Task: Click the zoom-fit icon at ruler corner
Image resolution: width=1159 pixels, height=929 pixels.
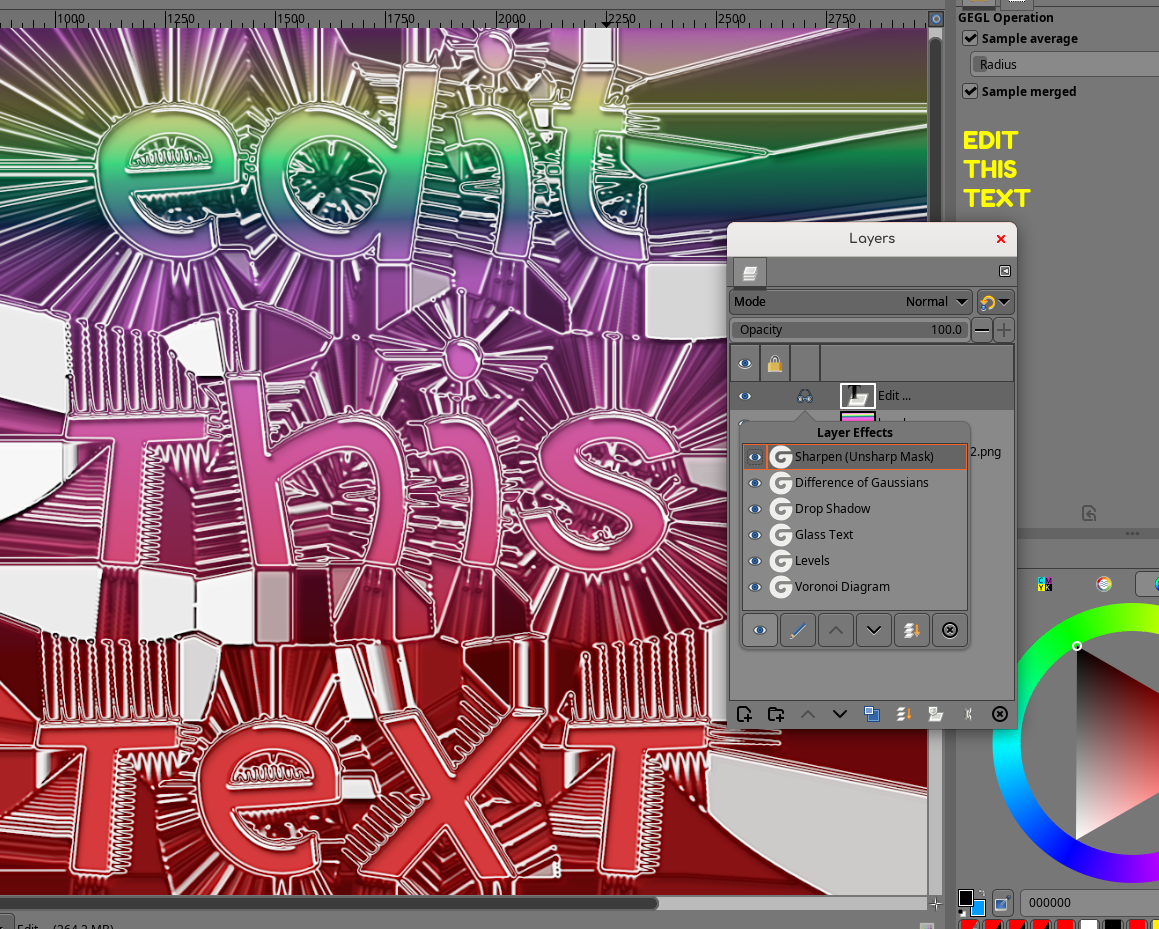Action: pyautogui.click(x=936, y=18)
